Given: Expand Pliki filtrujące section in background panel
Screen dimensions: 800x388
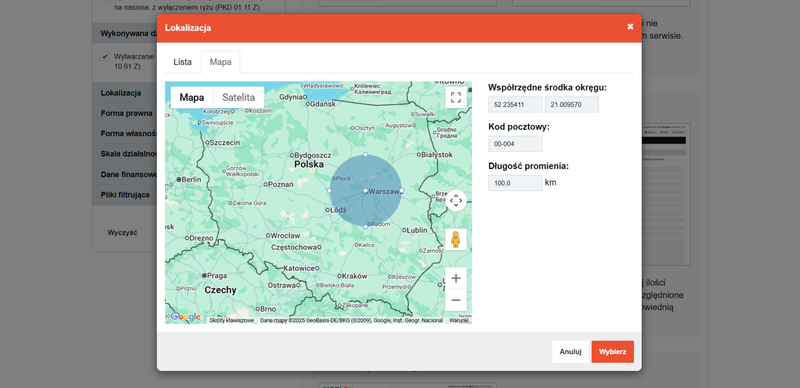Looking at the screenshot, I should click(124, 195).
